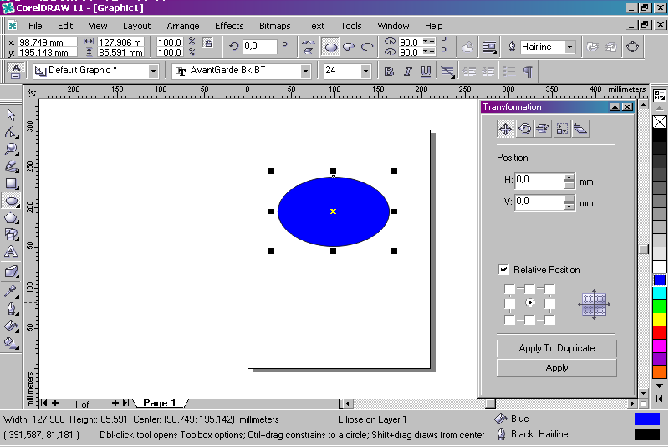Screen dimensions: 668x447
Task: Click the rotation angle input field
Action: [259, 46]
